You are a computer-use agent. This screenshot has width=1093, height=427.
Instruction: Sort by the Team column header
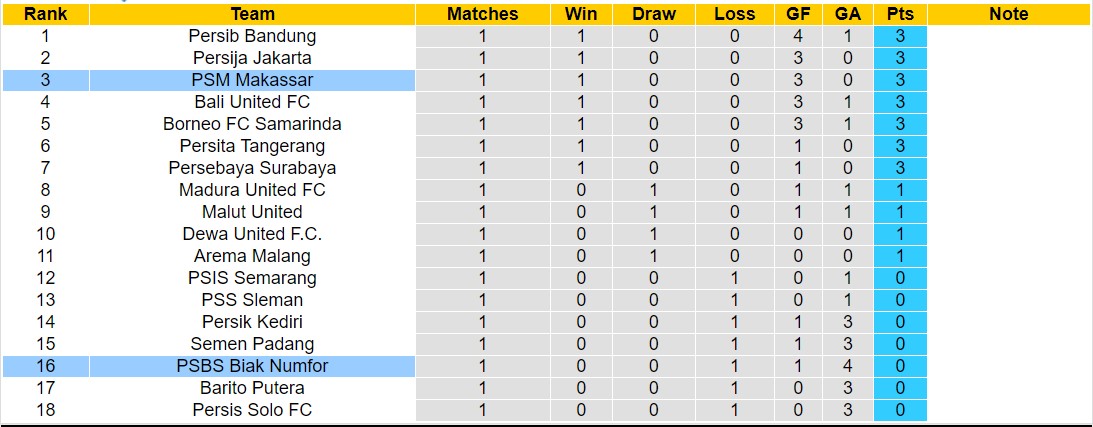tap(252, 14)
